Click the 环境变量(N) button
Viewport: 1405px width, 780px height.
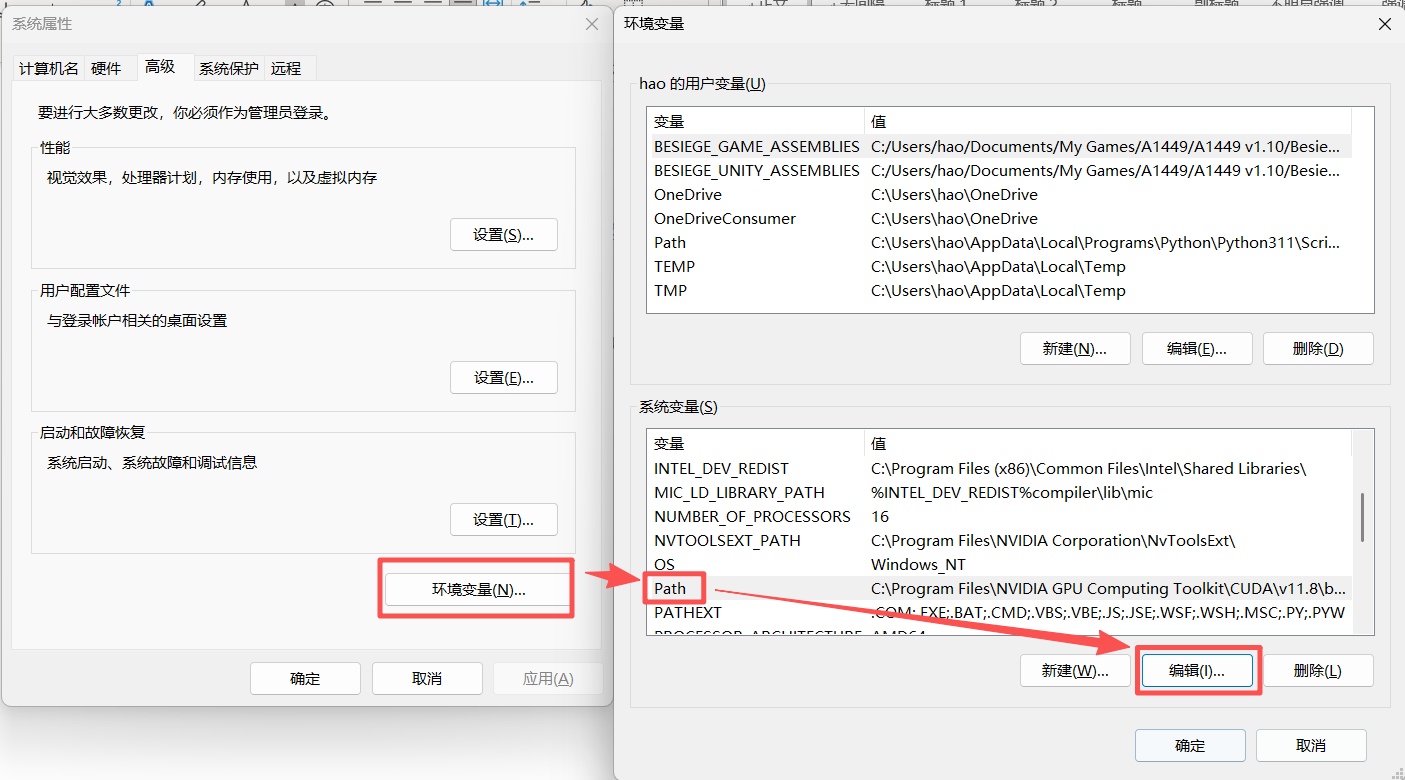tap(476, 588)
